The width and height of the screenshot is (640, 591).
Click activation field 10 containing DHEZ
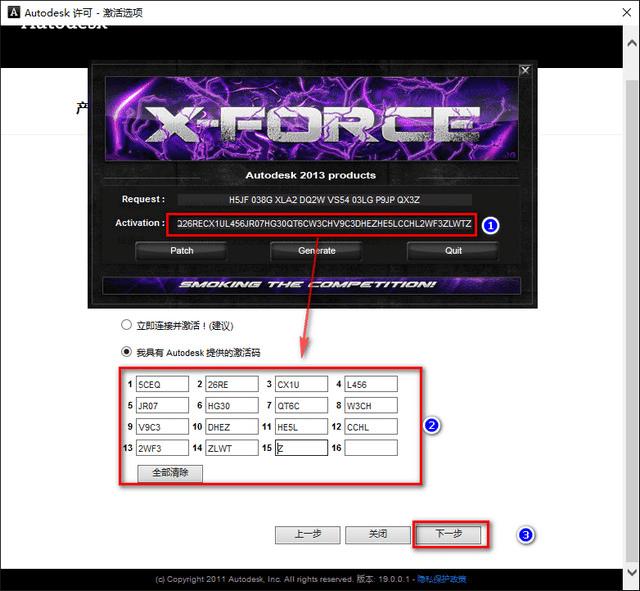[232, 427]
